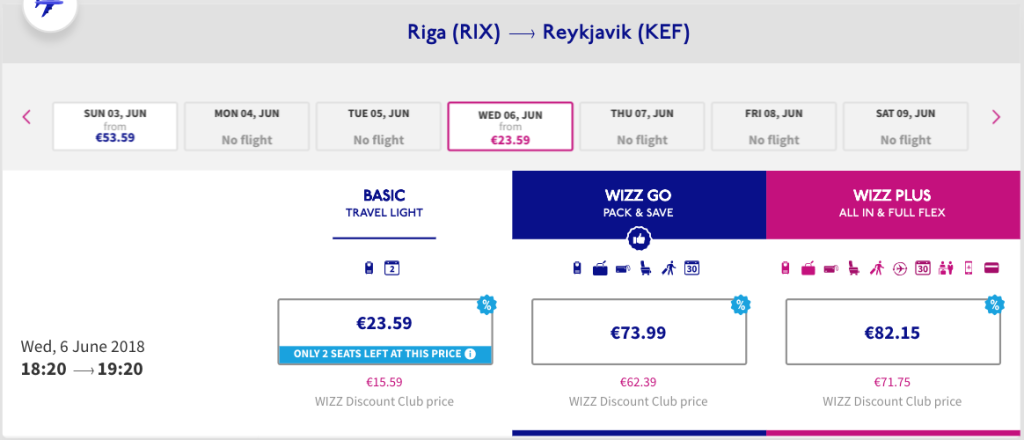Click the discount percent badge on €23.59
Image resolution: width=1024 pixels, height=440 pixels.
tap(486, 304)
